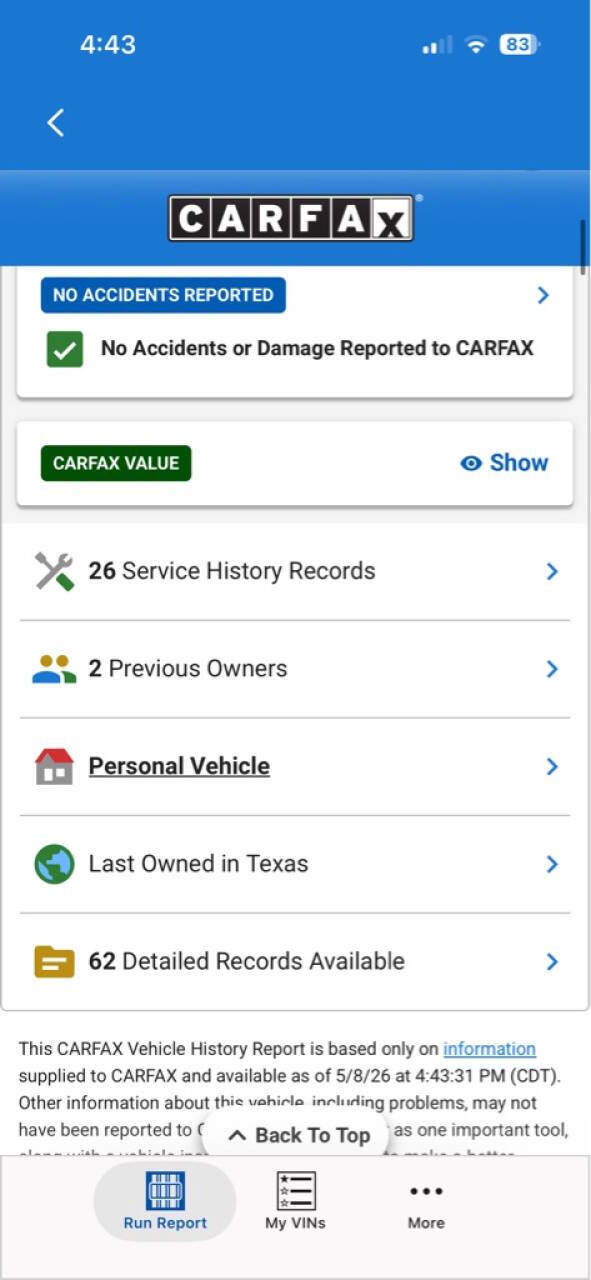Tap the house icon for Personal Vehicle
Screen dimensions: 591x1280
click(54, 766)
